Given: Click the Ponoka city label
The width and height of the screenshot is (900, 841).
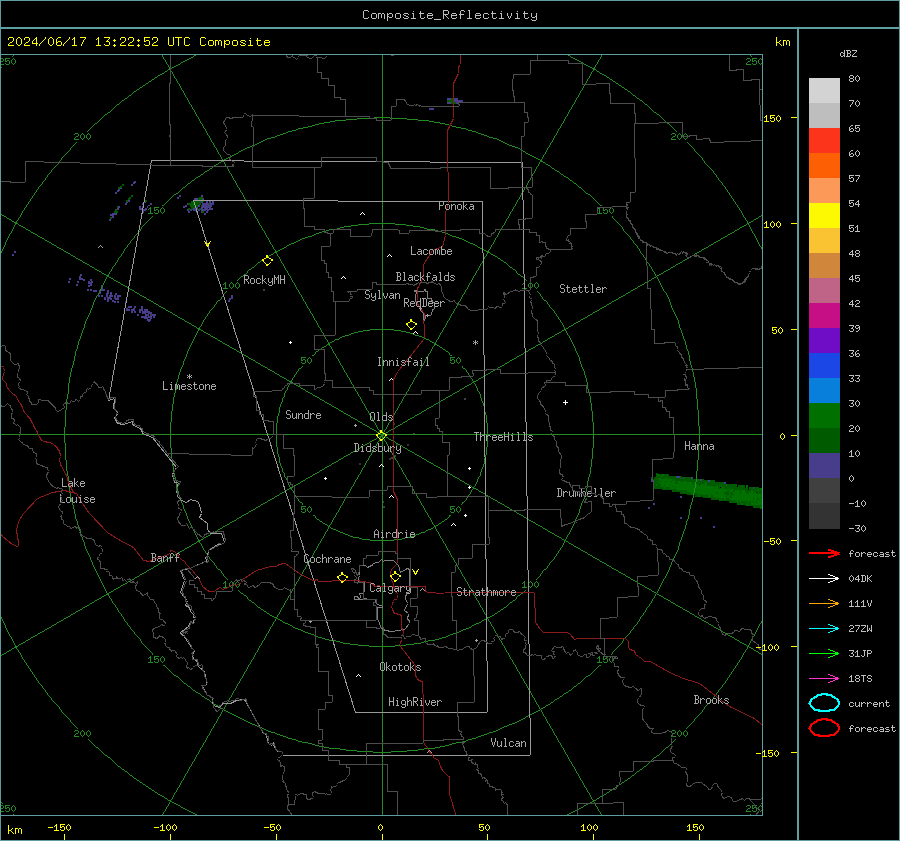Looking at the screenshot, I should coord(456,206).
